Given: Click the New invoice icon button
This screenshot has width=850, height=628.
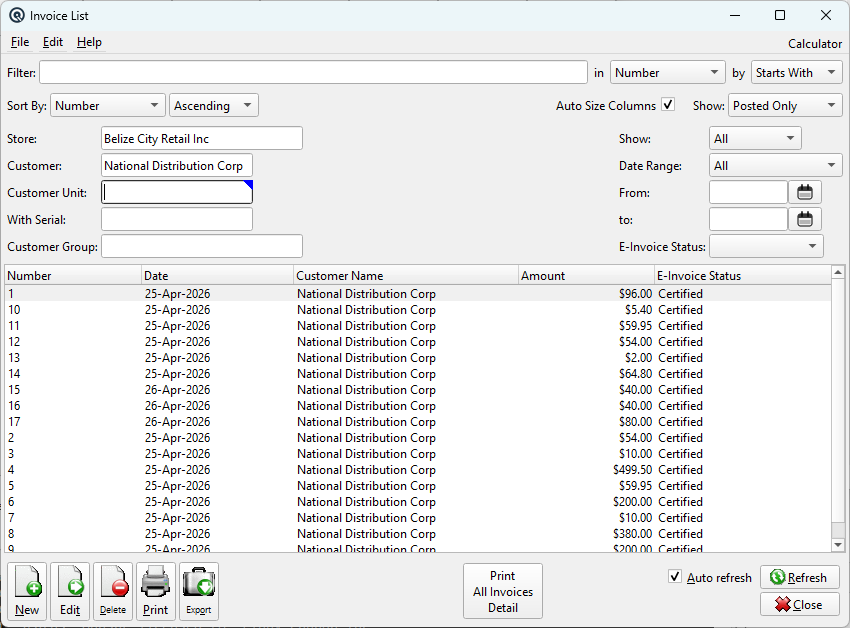Looking at the screenshot, I should 27,591.
